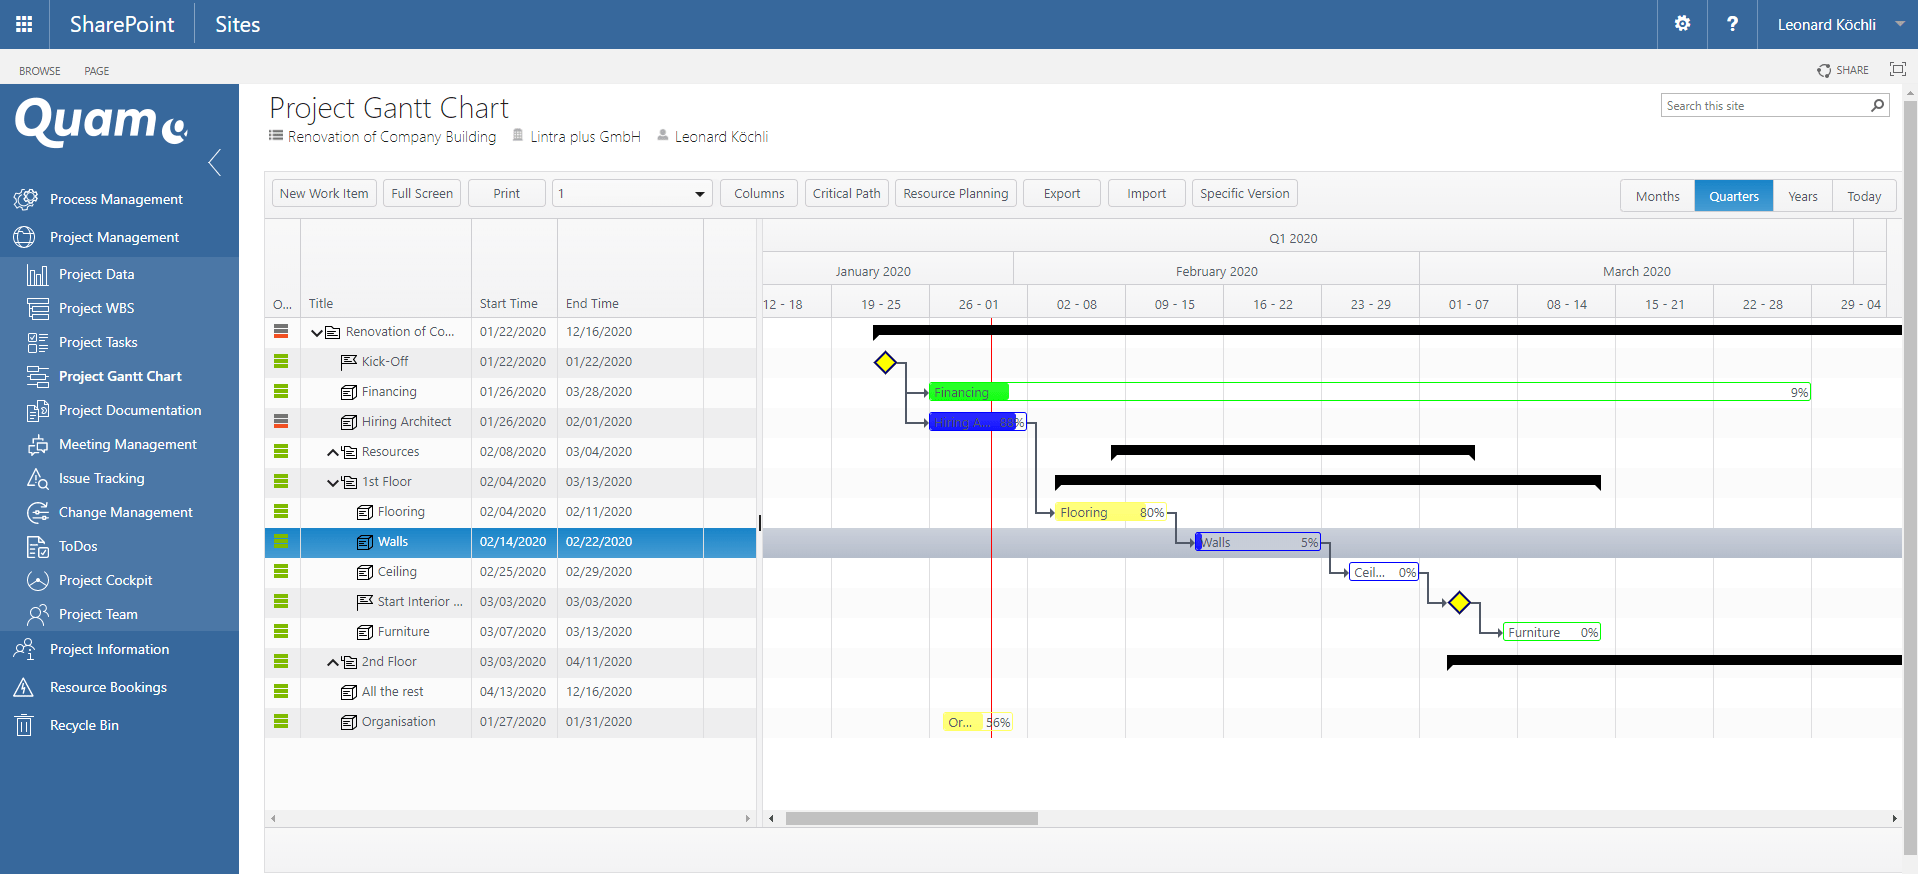Open the SharePoint app launcher grid

[x=24, y=24]
